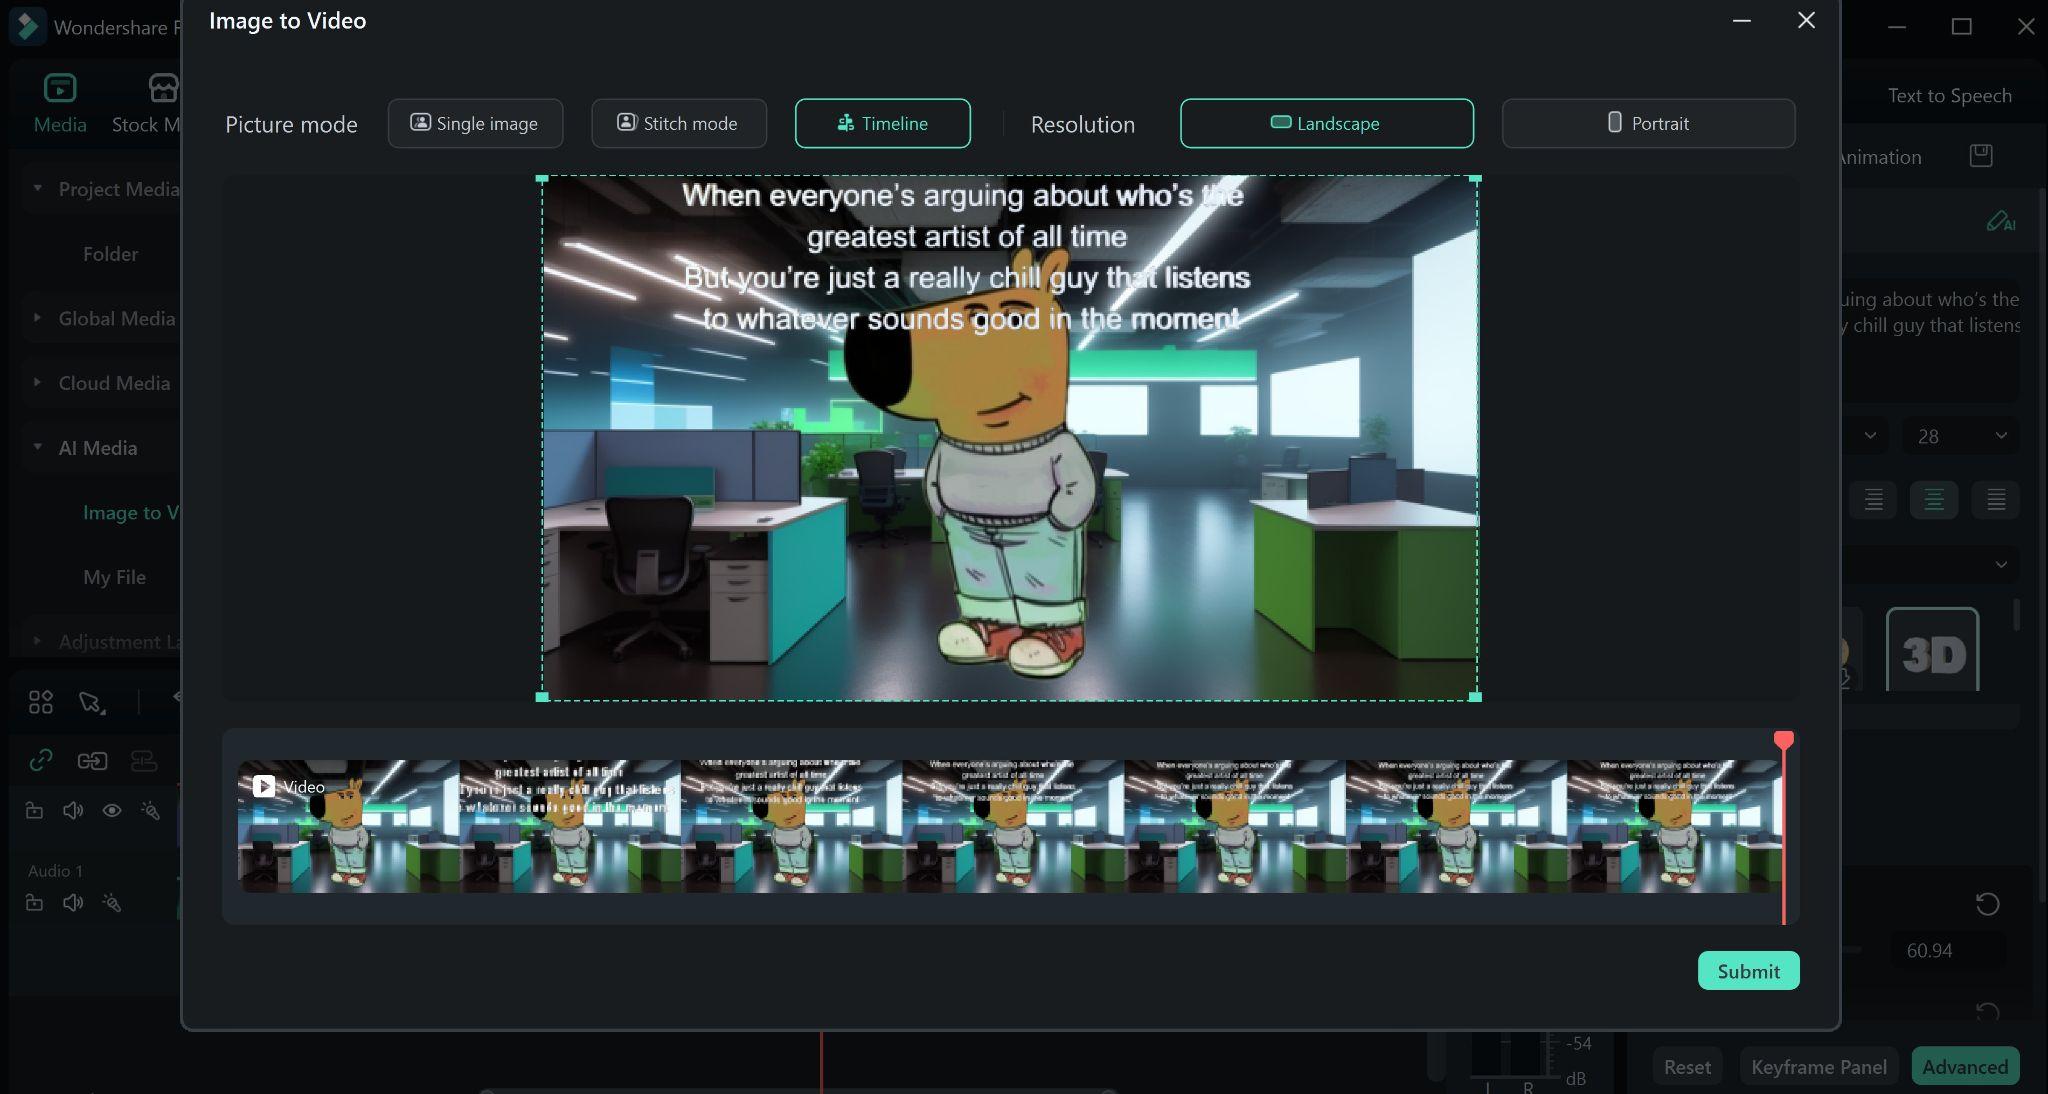Select the arrow selection tool in timeline toolbar

pos(92,702)
